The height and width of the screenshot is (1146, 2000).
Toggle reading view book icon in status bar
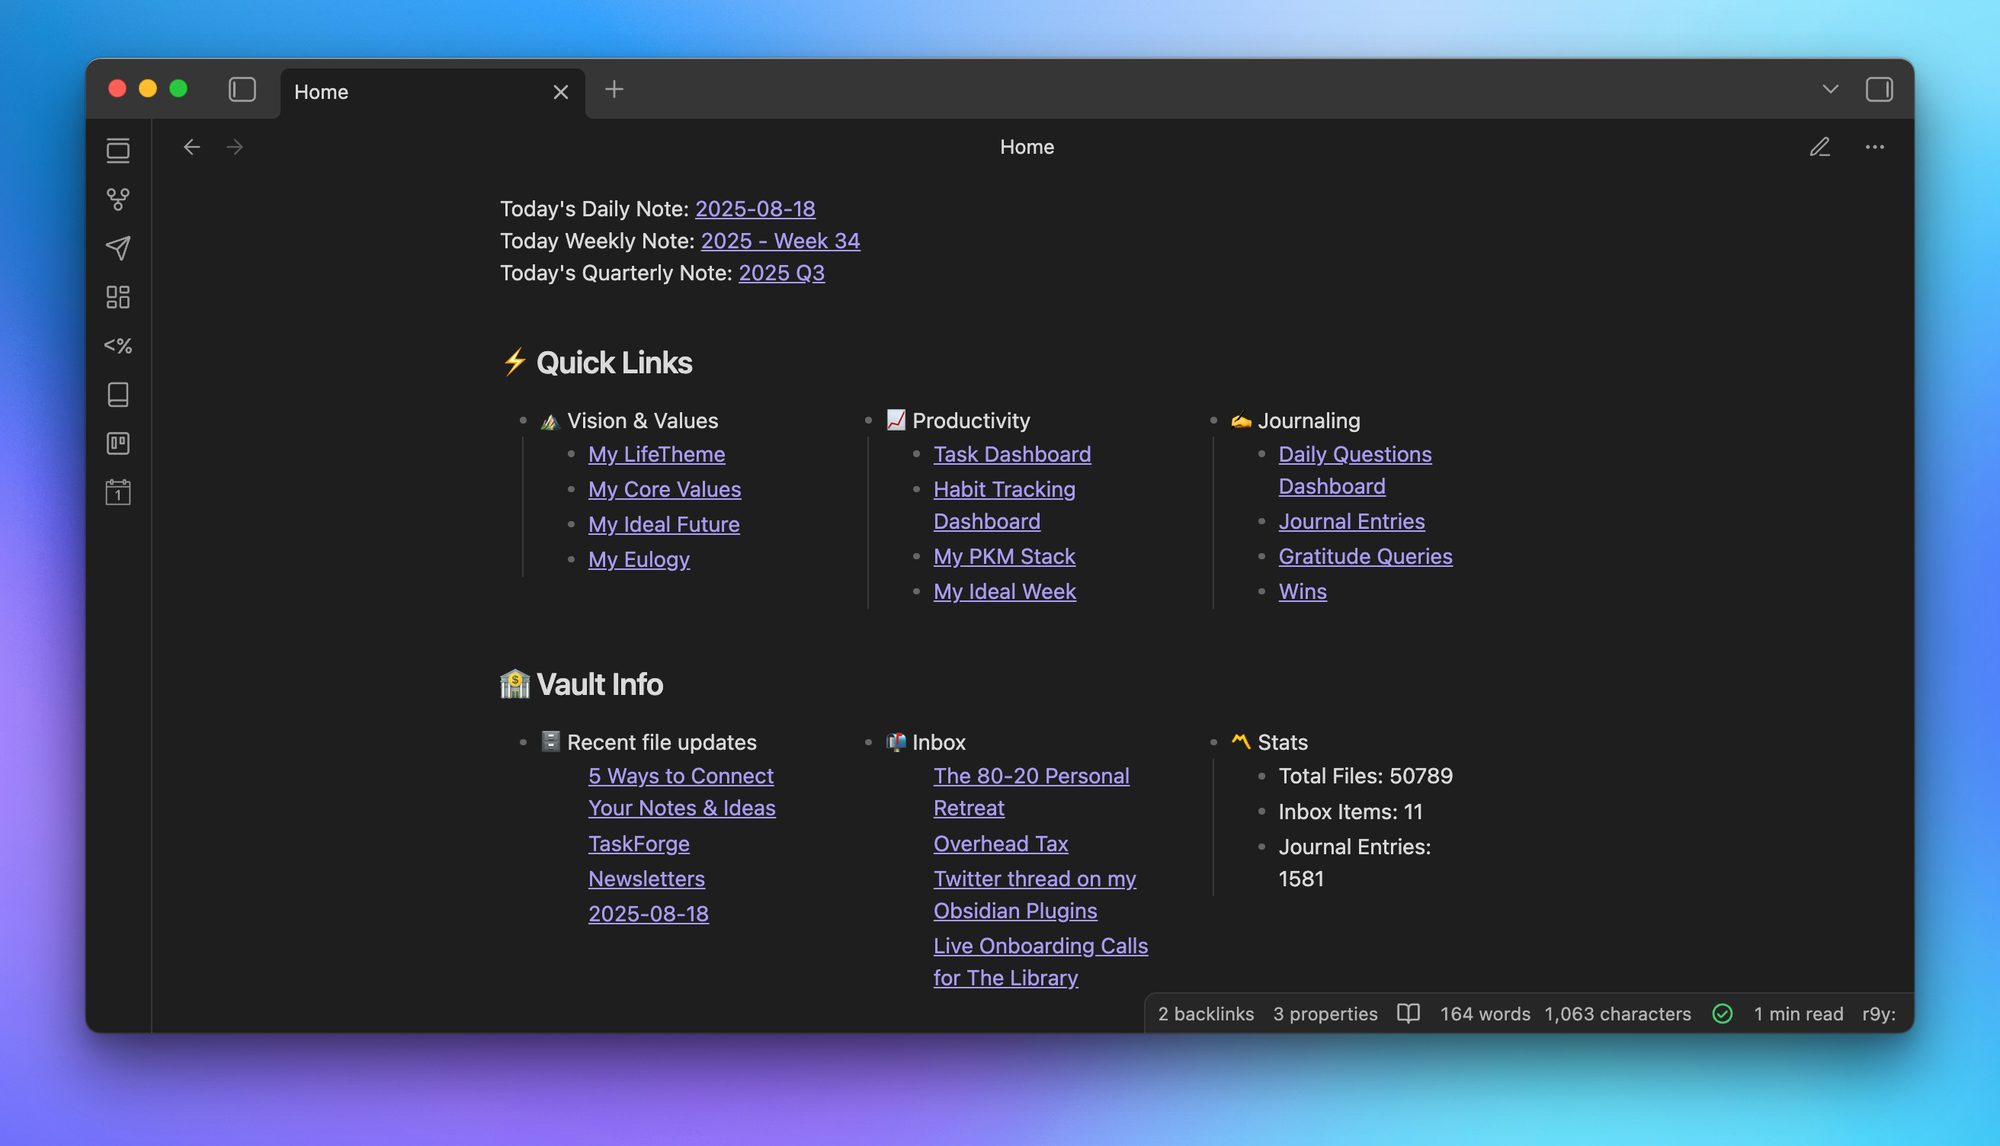click(1408, 1013)
